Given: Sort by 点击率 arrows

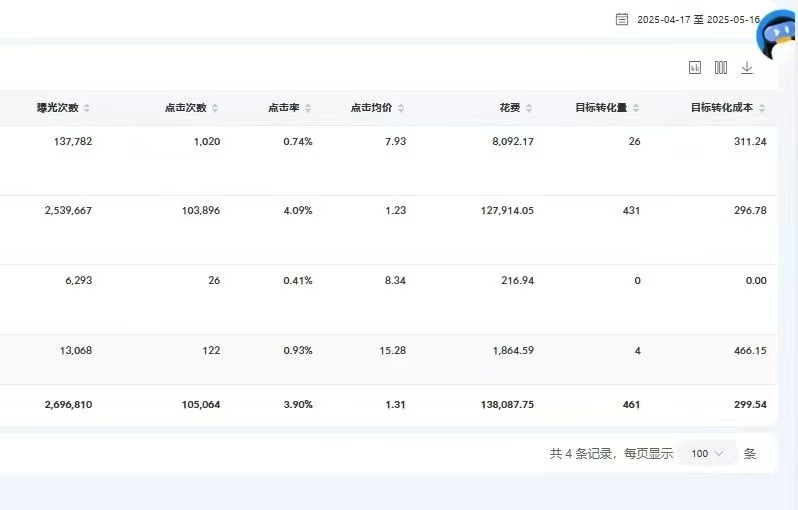Looking at the screenshot, I should pos(308,108).
